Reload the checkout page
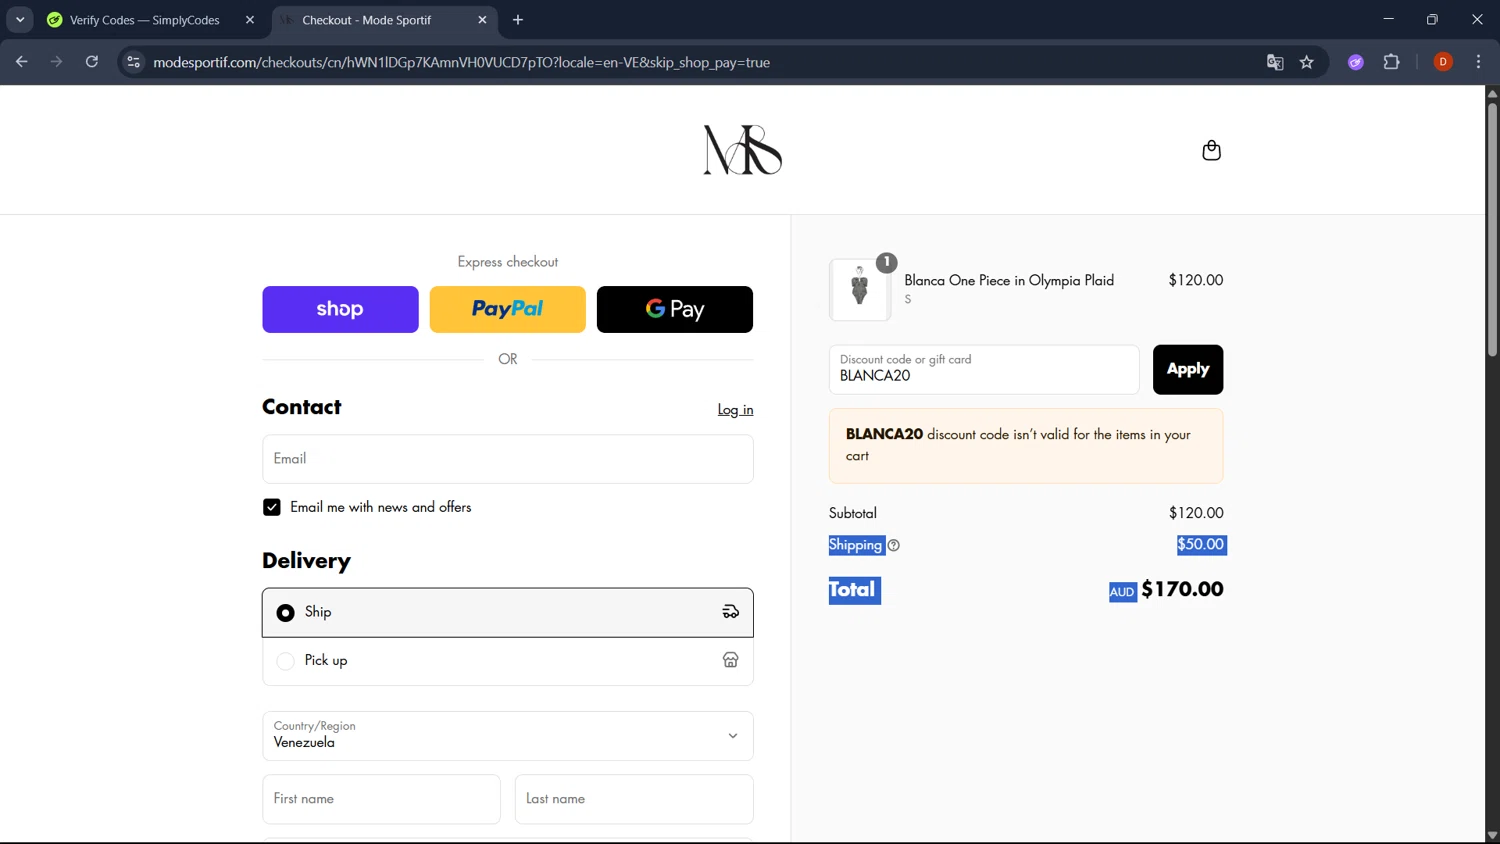The width and height of the screenshot is (1500, 844). pyautogui.click(x=92, y=62)
